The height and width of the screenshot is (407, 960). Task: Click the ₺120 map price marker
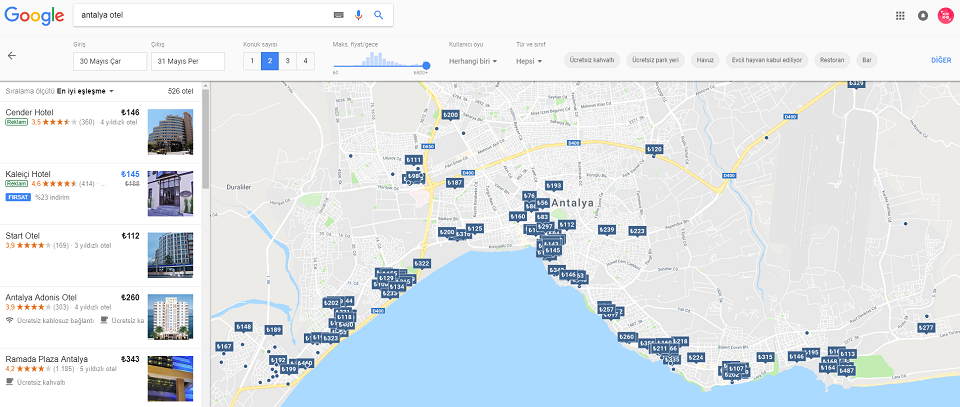tap(654, 149)
